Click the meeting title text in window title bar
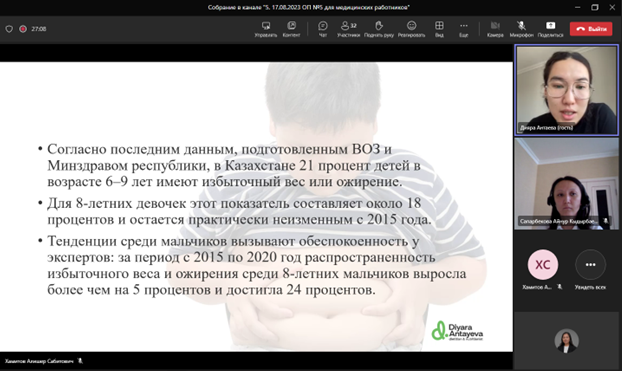This screenshot has height=371, width=622. tap(309, 7)
